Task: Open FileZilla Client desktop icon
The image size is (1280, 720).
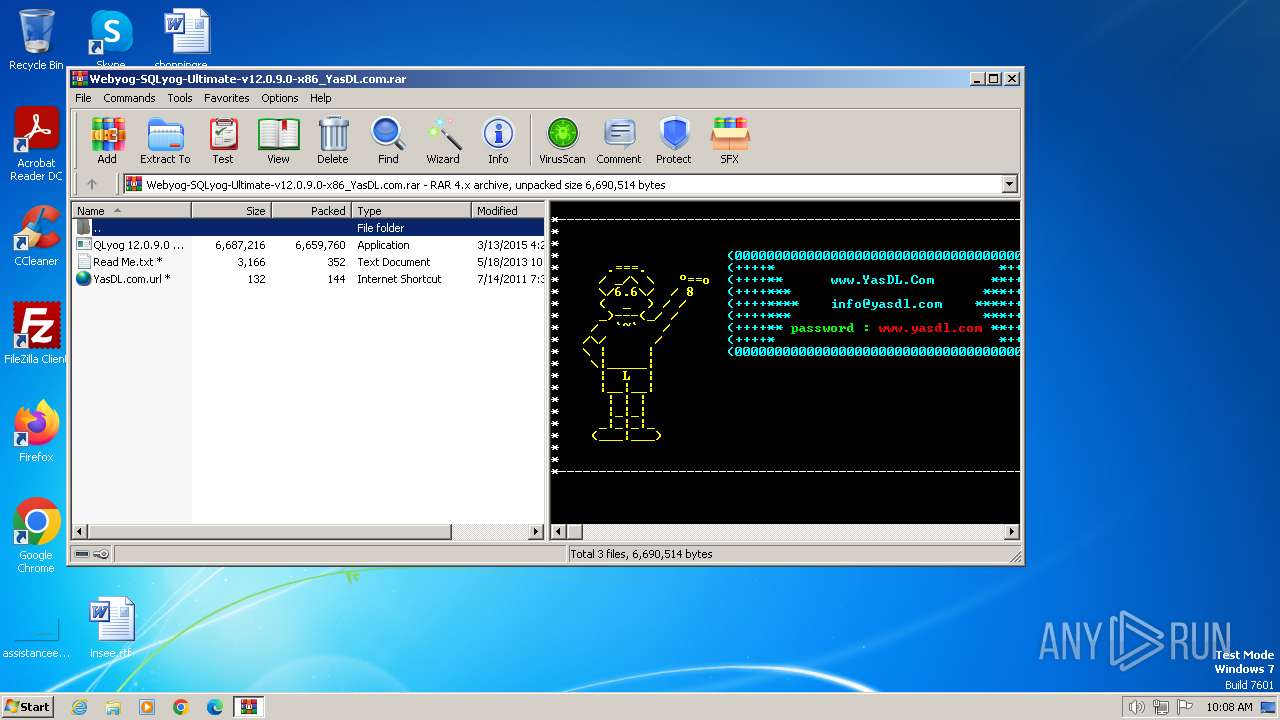Action: (36, 334)
